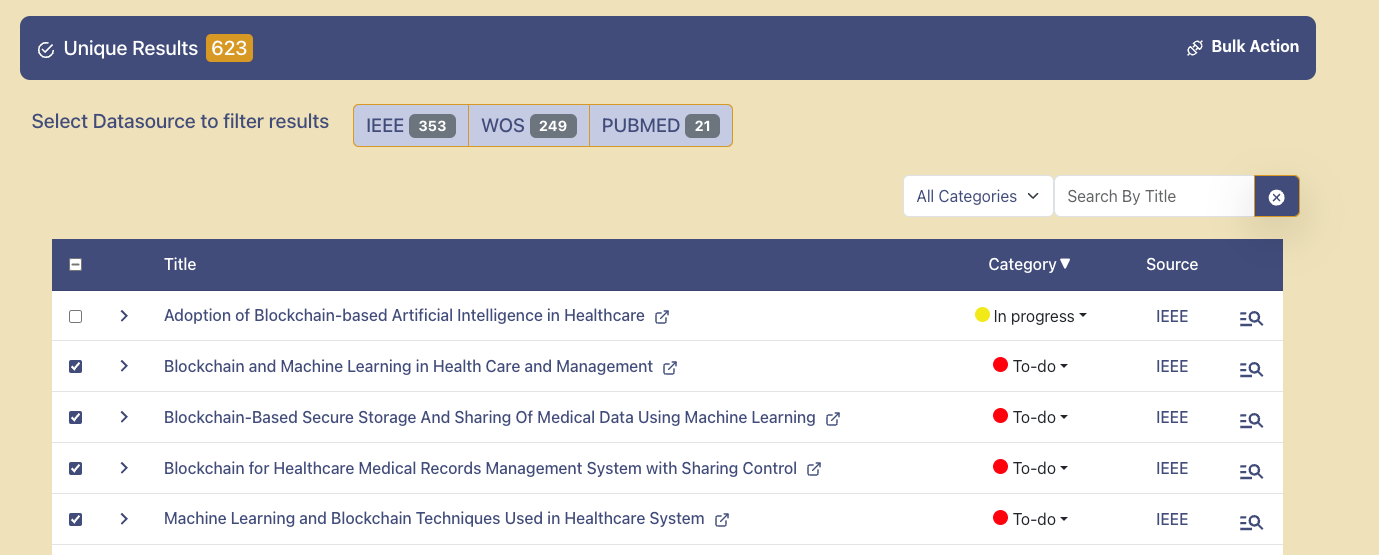Image resolution: width=1379 pixels, height=555 pixels.
Task: Click the 21 count badge beside PUBMED
Action: click(702, 126)
